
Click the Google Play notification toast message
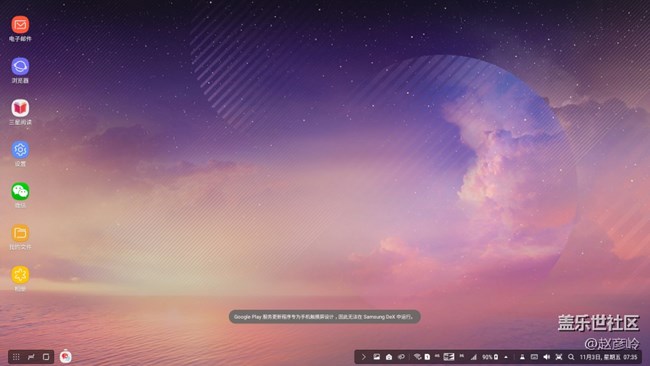click(325, 317)
